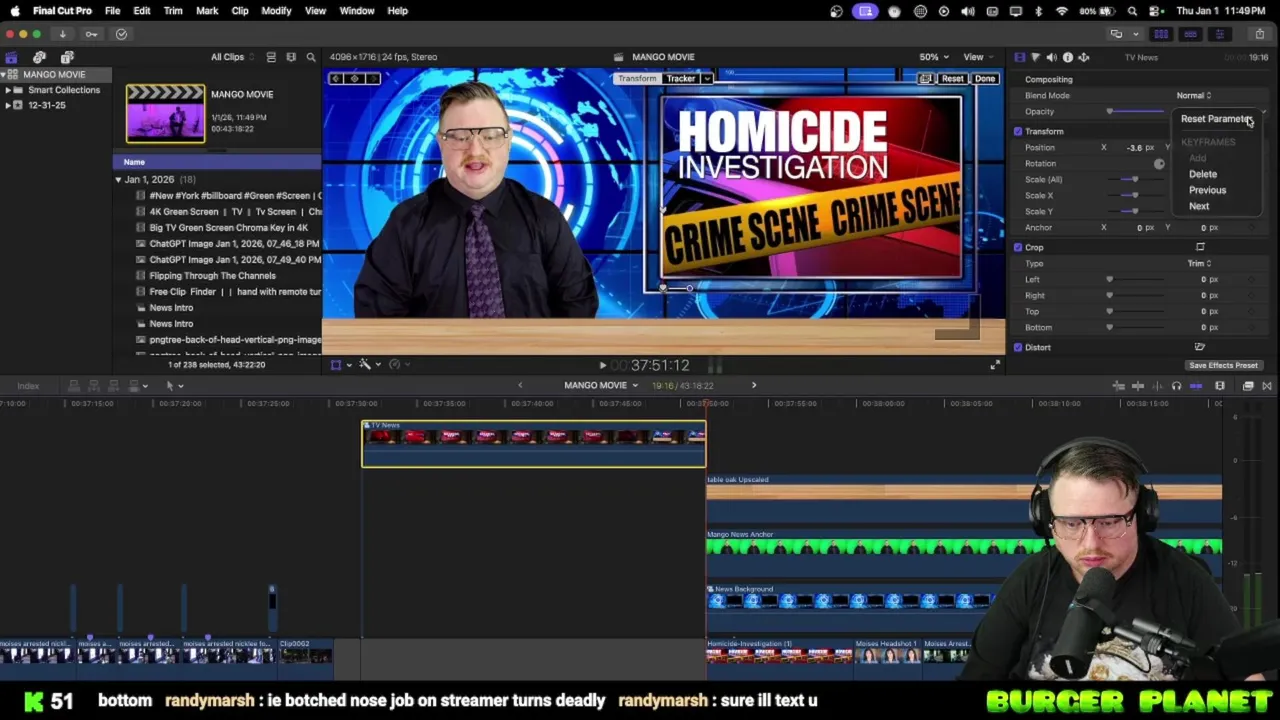Open the Photos and Audio sidebar

39,57
